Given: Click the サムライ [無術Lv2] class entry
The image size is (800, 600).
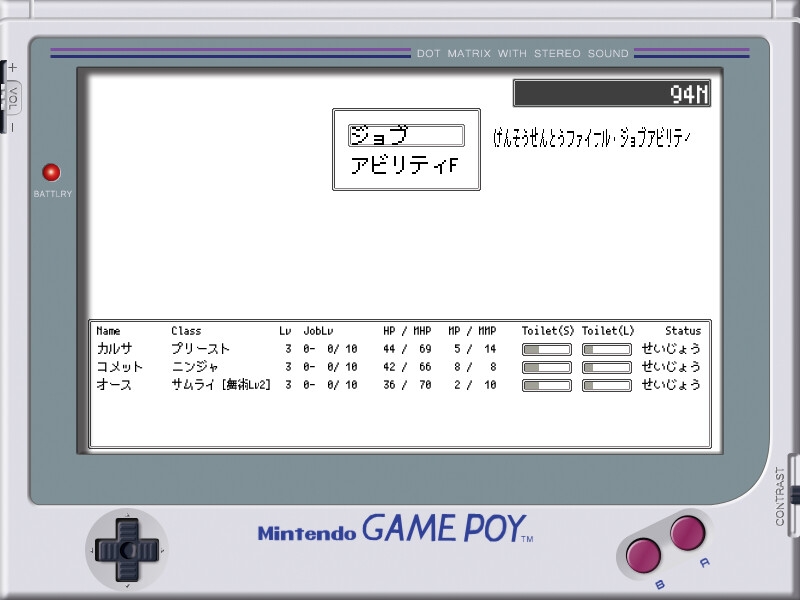Looking at the screenshot, I should (x=220, y=384).
